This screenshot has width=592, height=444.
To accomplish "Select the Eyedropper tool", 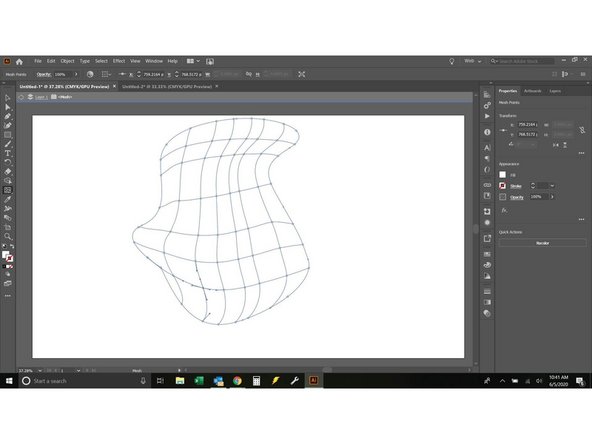I will [x=8, y=199].
